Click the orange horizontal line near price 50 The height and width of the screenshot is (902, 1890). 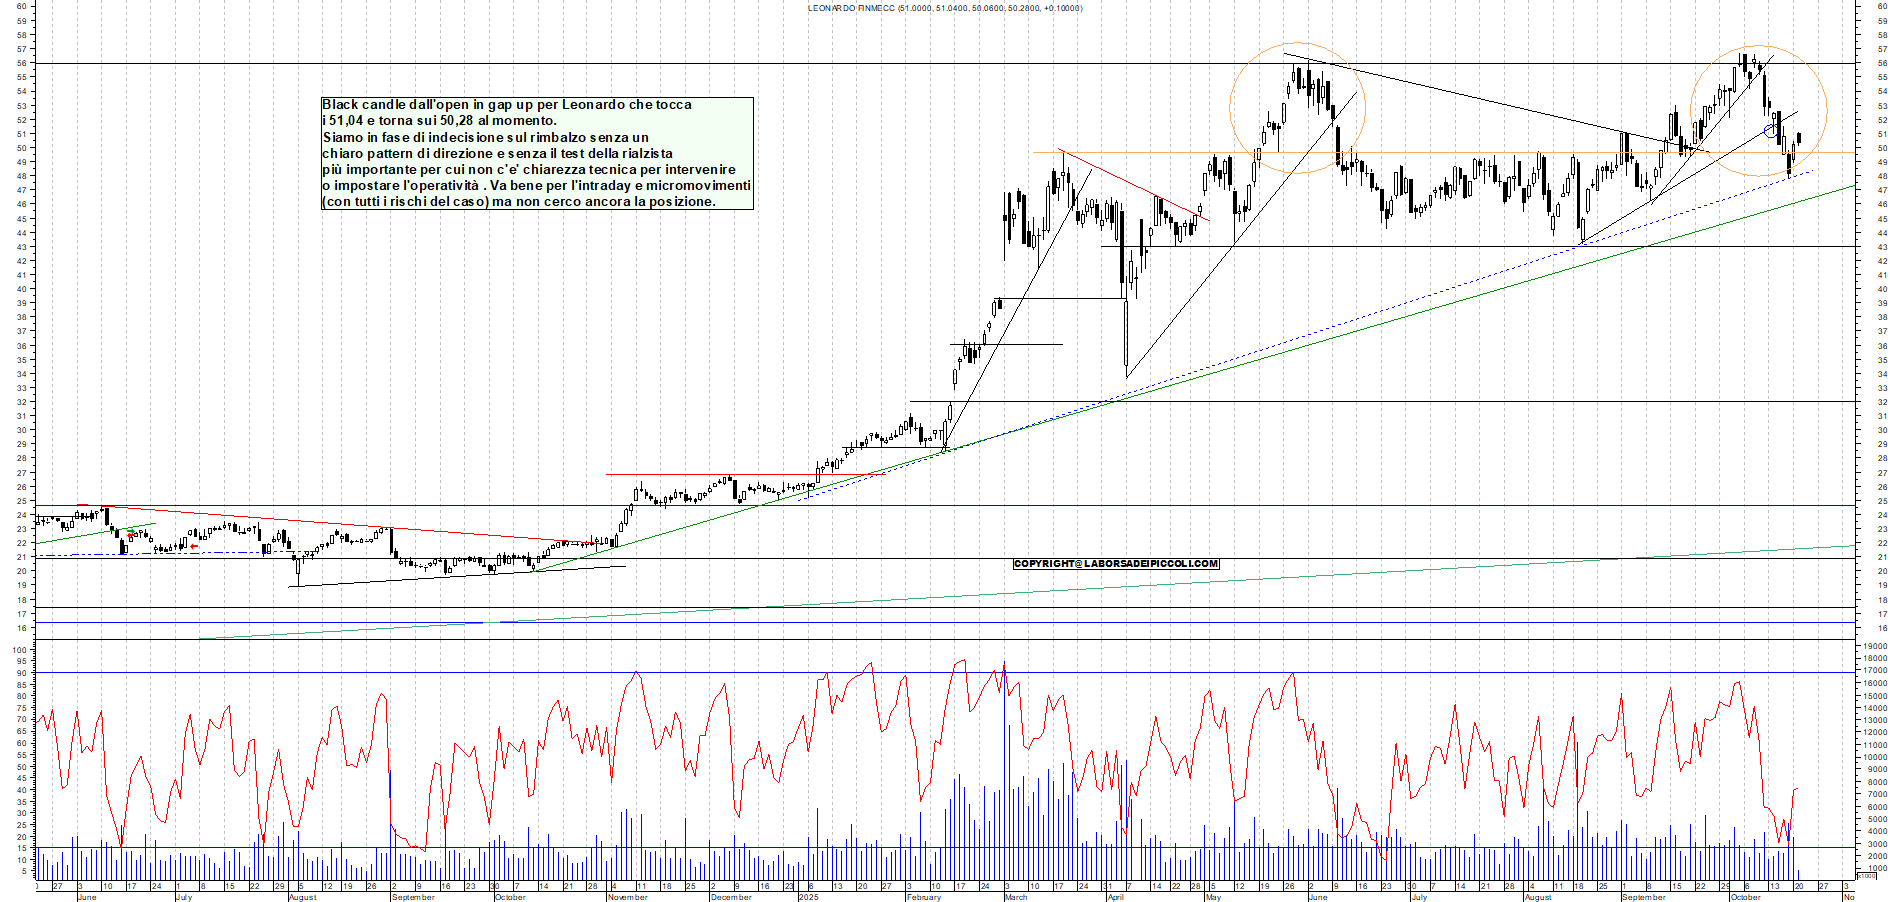tap(1450, 153)
